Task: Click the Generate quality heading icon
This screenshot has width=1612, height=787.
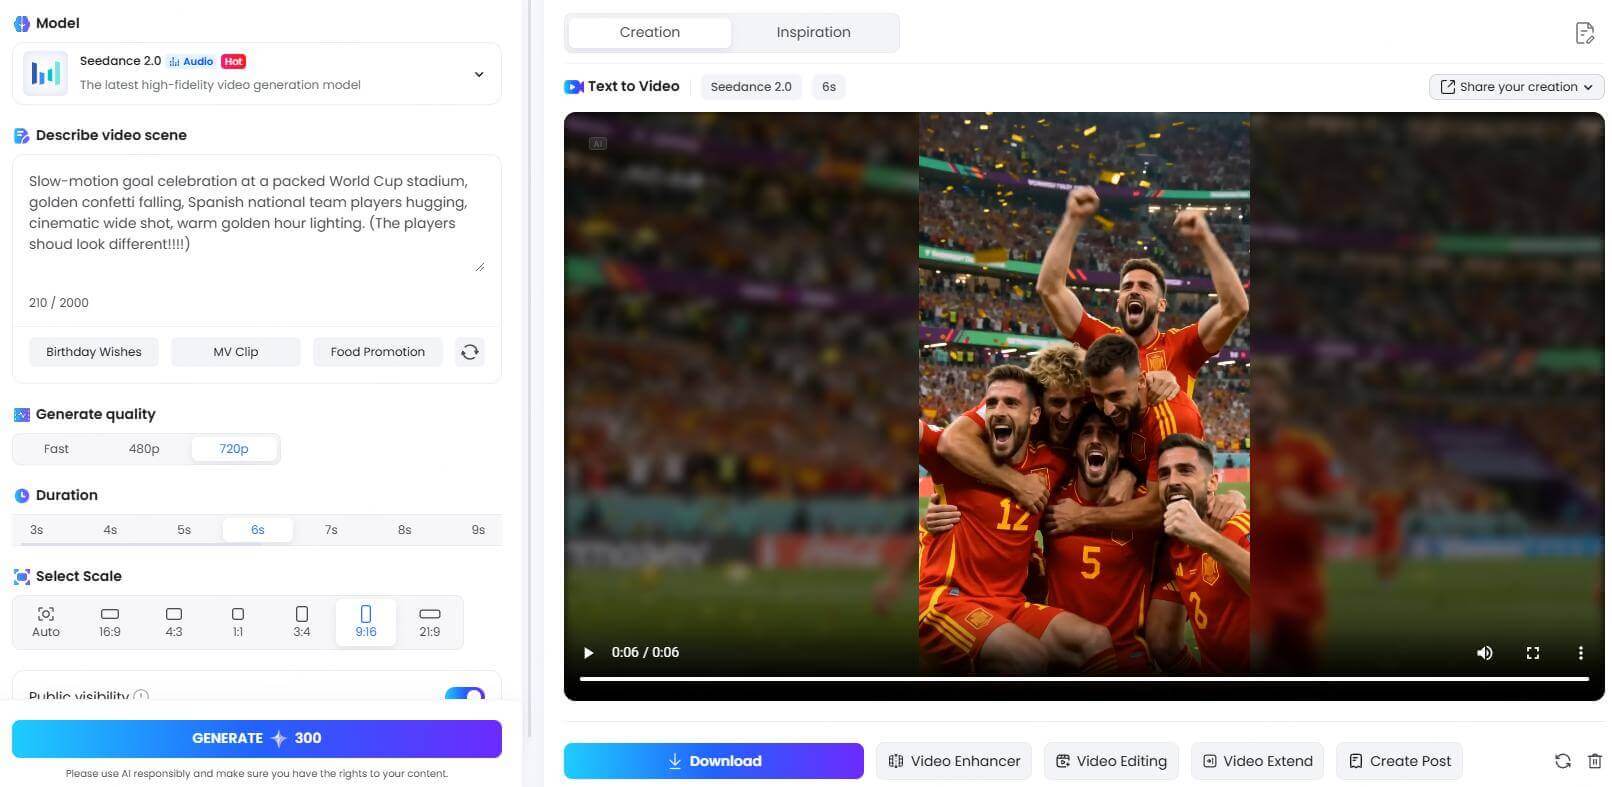Action: (21, 414)
